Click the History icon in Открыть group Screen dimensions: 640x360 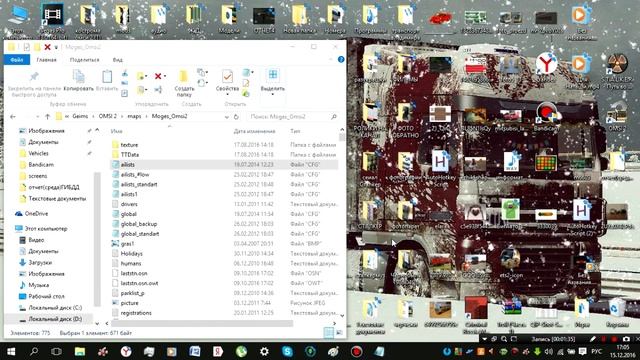tap(246, 93)
